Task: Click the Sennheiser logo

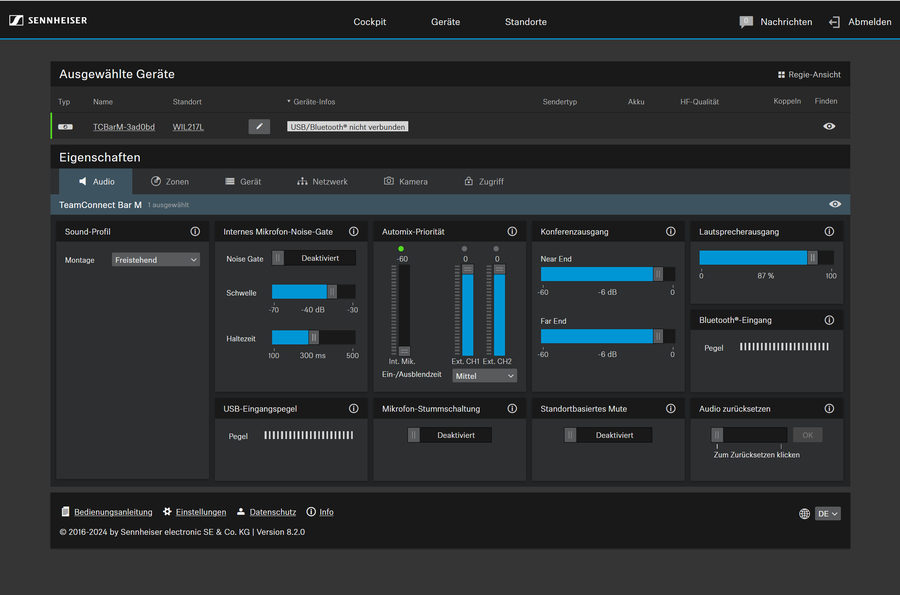Action: [48, 21]
